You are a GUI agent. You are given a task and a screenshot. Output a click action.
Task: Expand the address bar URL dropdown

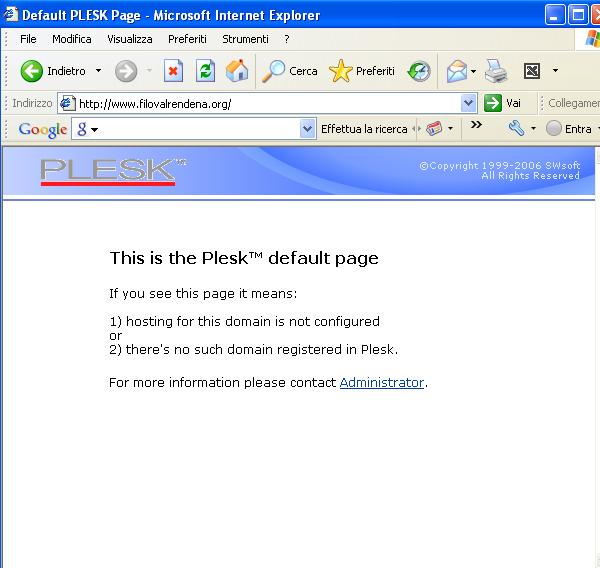coord(468,103)
